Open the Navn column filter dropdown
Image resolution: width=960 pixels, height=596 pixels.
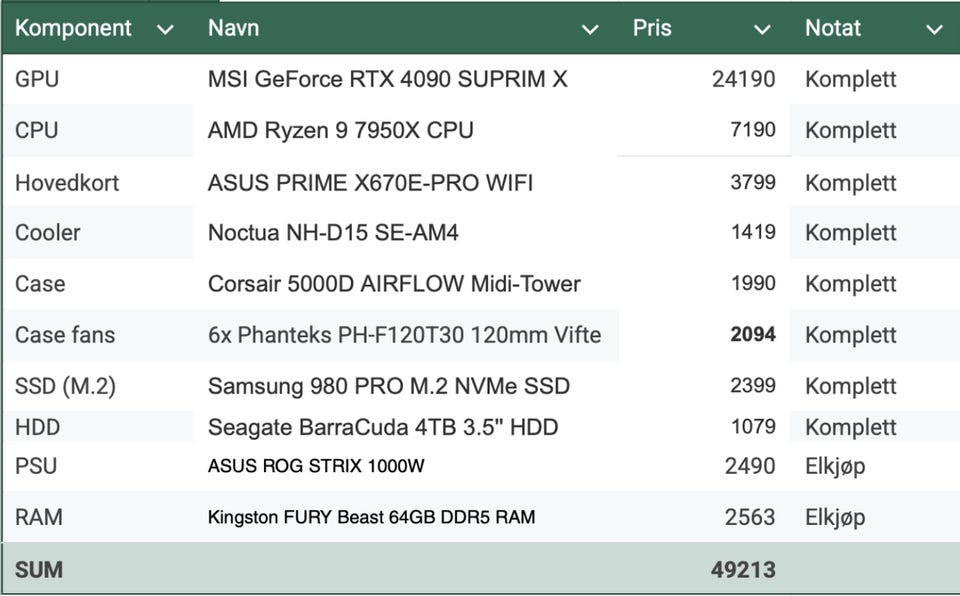[590, 30]
